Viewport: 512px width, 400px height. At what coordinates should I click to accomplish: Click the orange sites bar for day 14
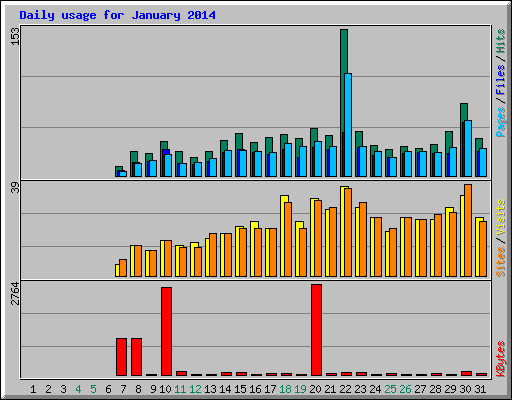(x=228, y=255)
